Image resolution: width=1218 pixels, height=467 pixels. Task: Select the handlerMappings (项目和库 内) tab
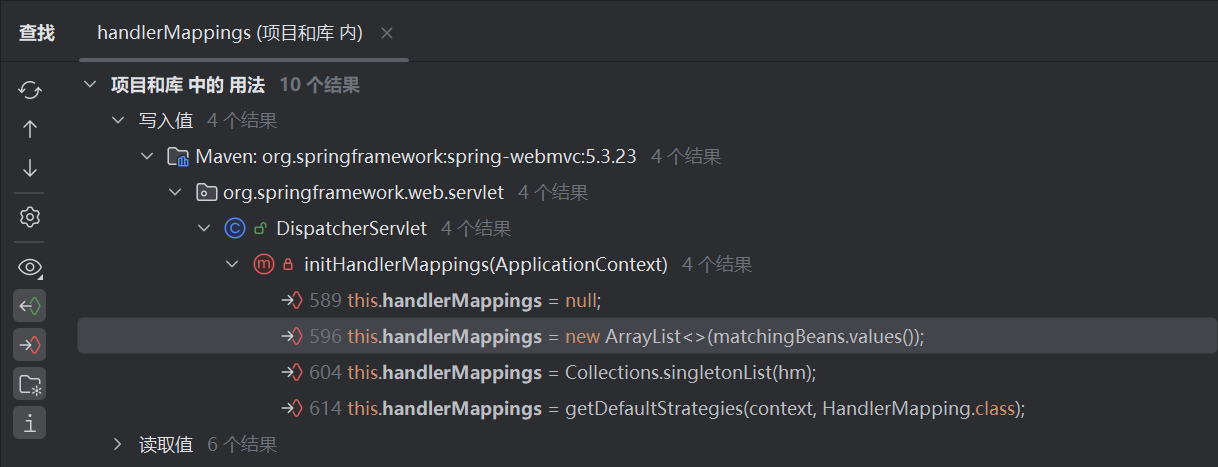(x=229, y=33)
